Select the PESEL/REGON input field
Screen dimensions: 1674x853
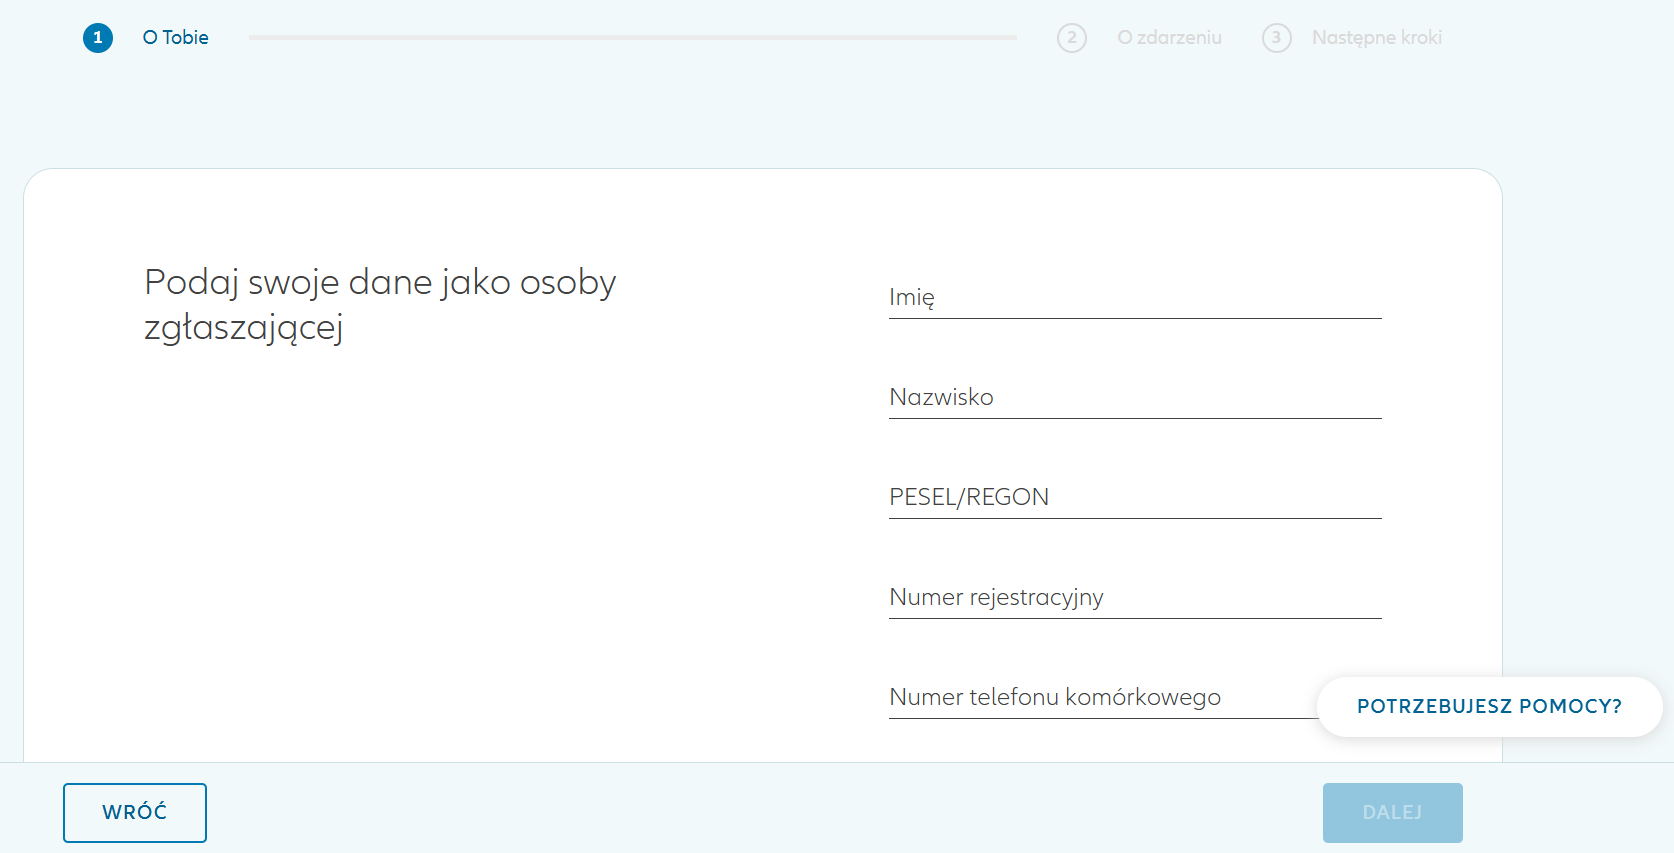pyautogui.click(x=1134, y=497)
